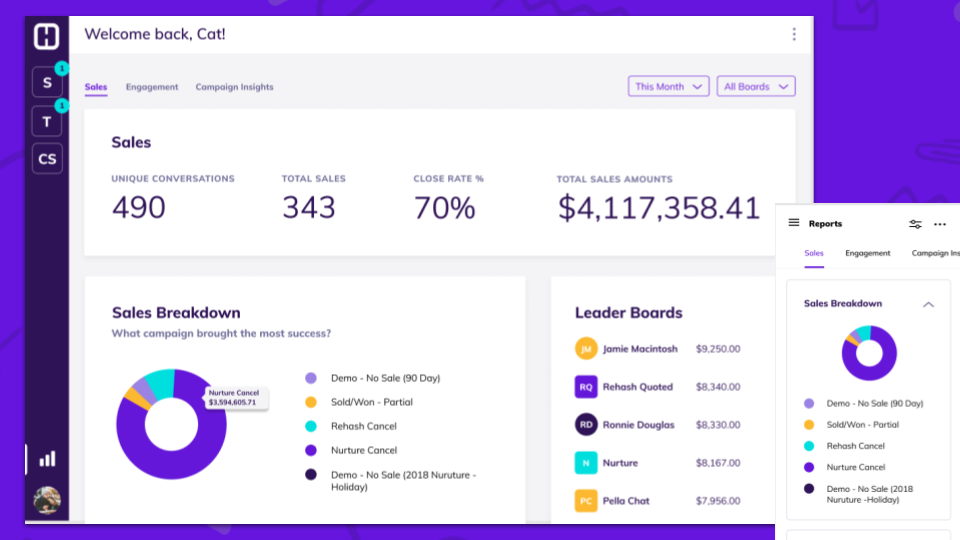Click the Rehash Cancel swatch in the Reports panel
960x540 pixels.
pos(809,446)
